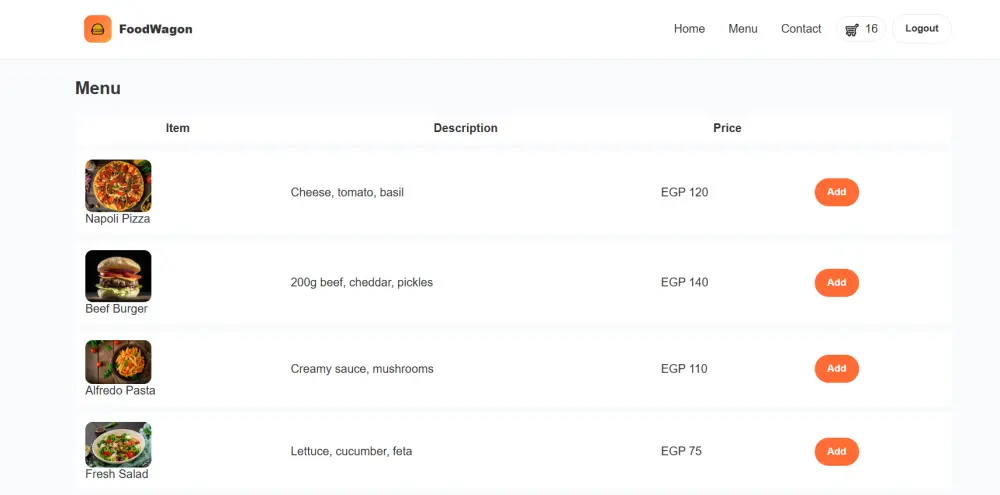Add Napoli Pizza to cart
1000x495 pixels.
pyautogui.click(x=836, y=192)
